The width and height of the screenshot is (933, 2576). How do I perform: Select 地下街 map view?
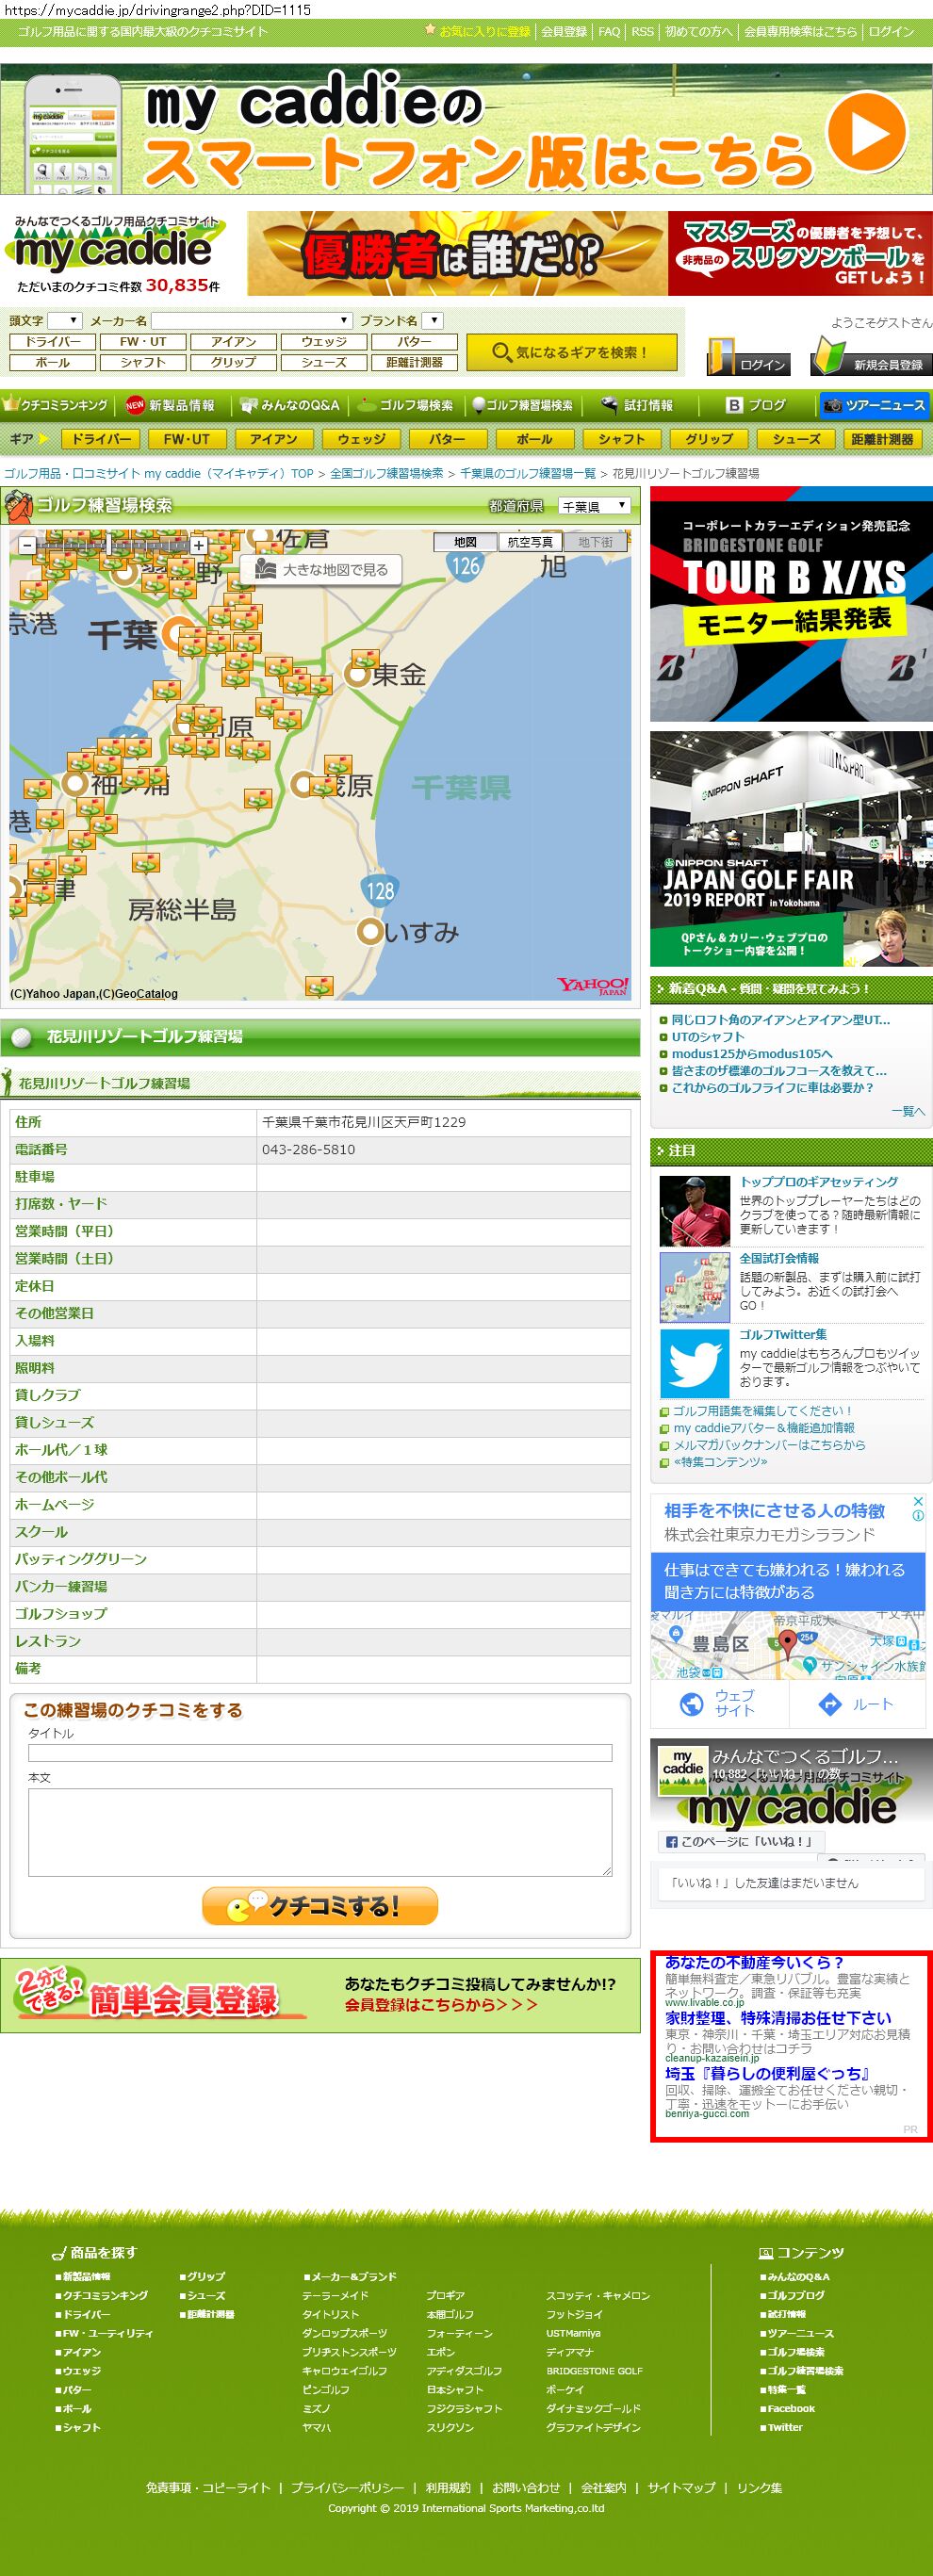click(x=595, y=541)
